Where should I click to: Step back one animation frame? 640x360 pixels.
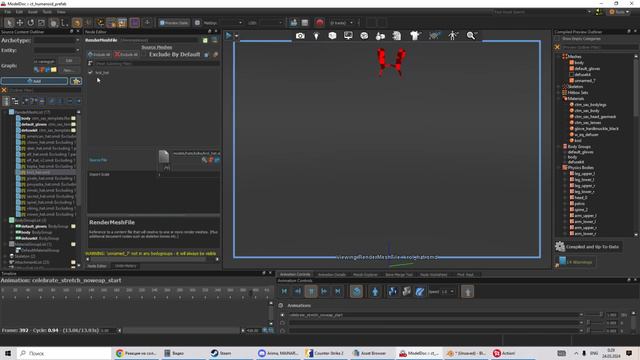[298, 291]
